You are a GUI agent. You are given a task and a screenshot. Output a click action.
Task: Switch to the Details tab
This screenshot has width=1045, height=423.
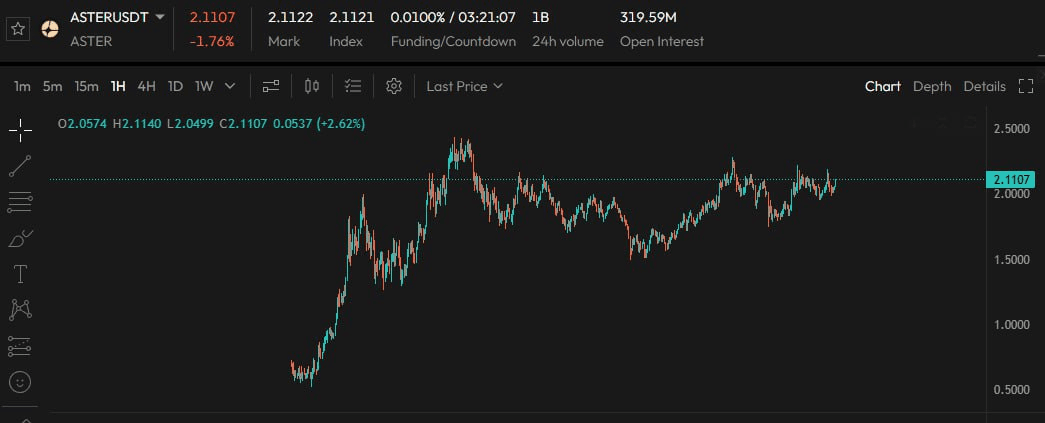984,86
